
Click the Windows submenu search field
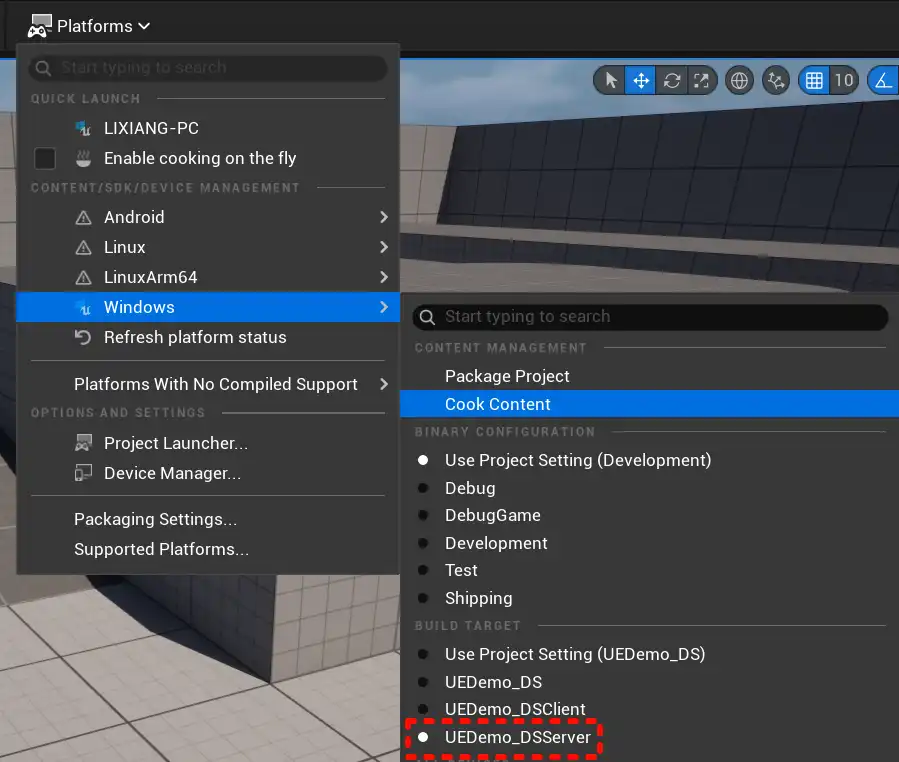(x=650, y=317)
